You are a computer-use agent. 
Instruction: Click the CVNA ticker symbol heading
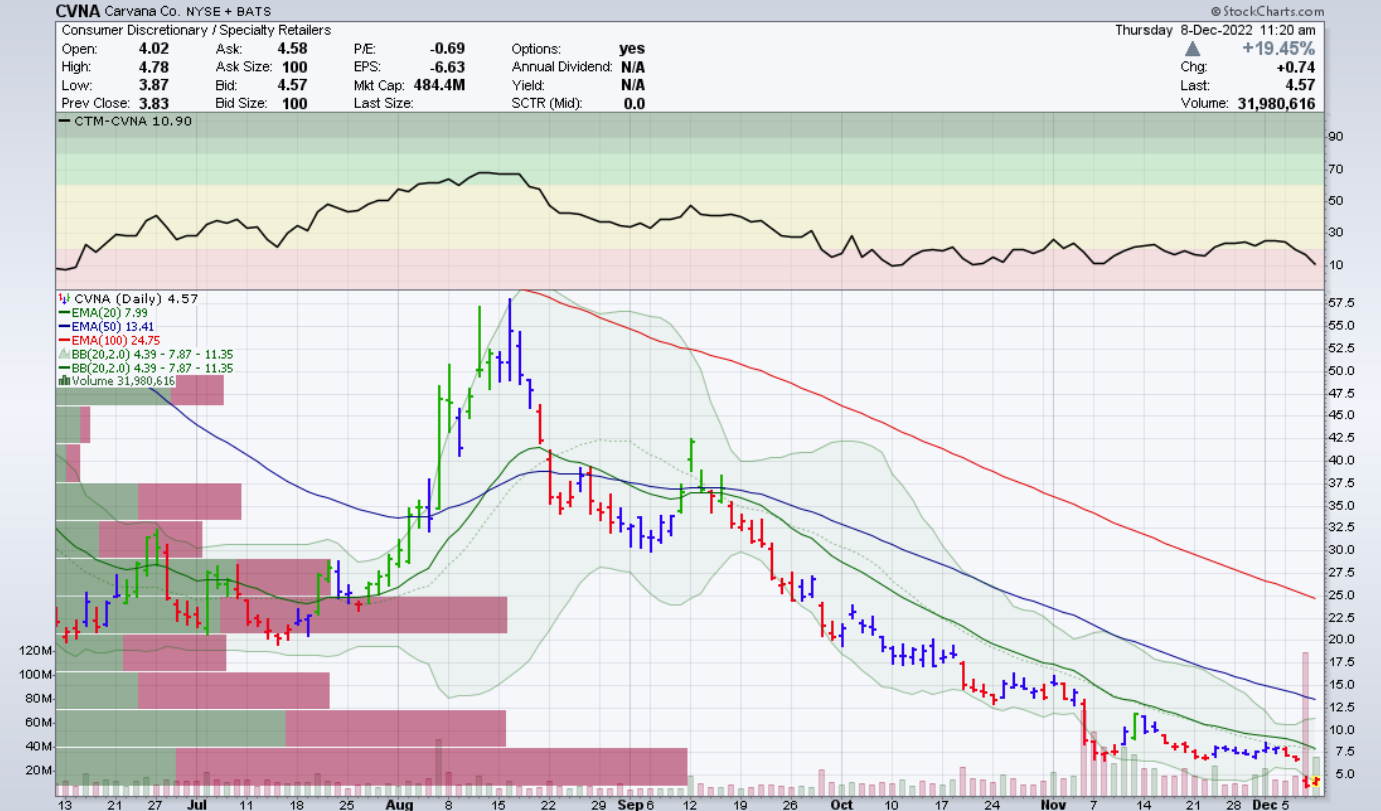click(x=77, y=11)
